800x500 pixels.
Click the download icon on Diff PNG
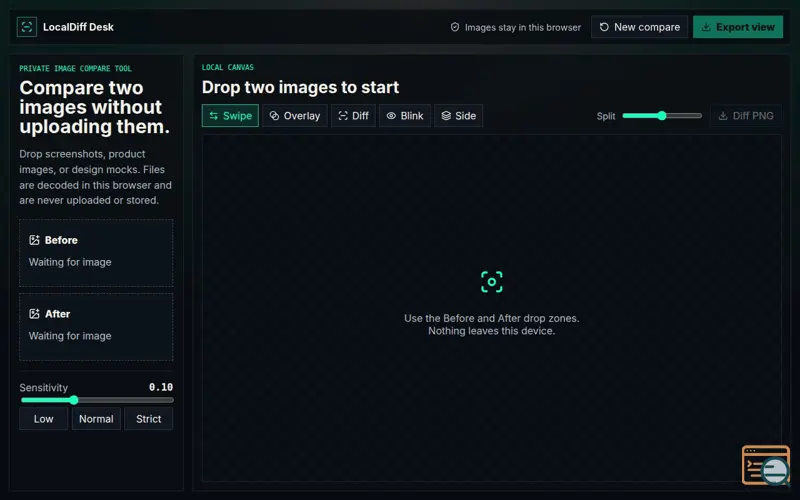coord(723,116)
